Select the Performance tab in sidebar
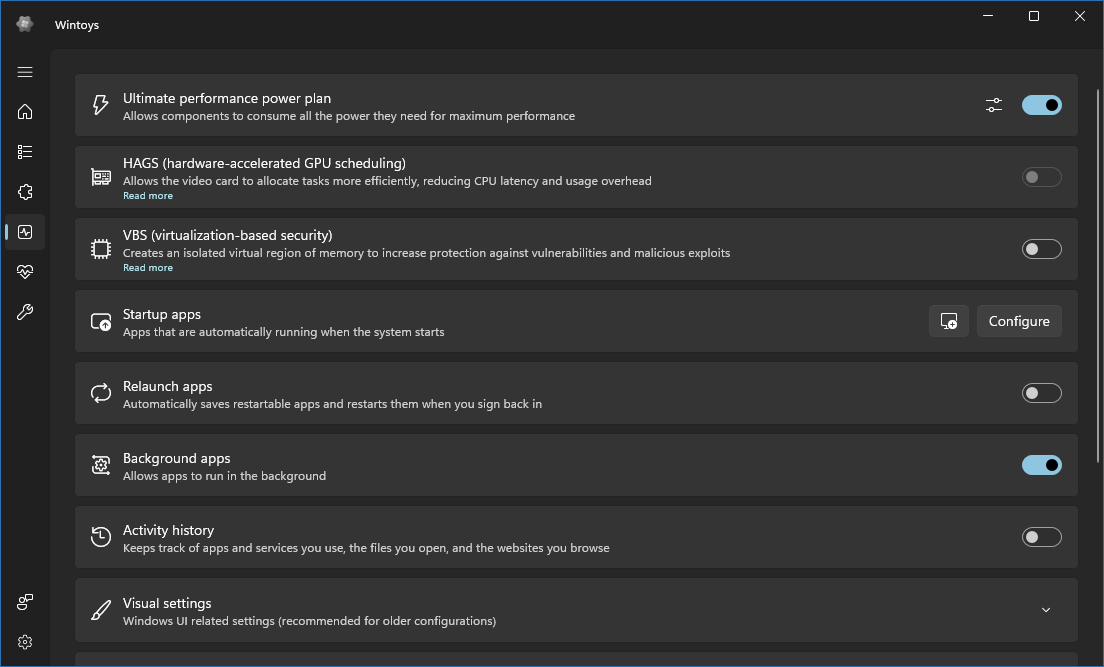 click(x=25, y=232)
